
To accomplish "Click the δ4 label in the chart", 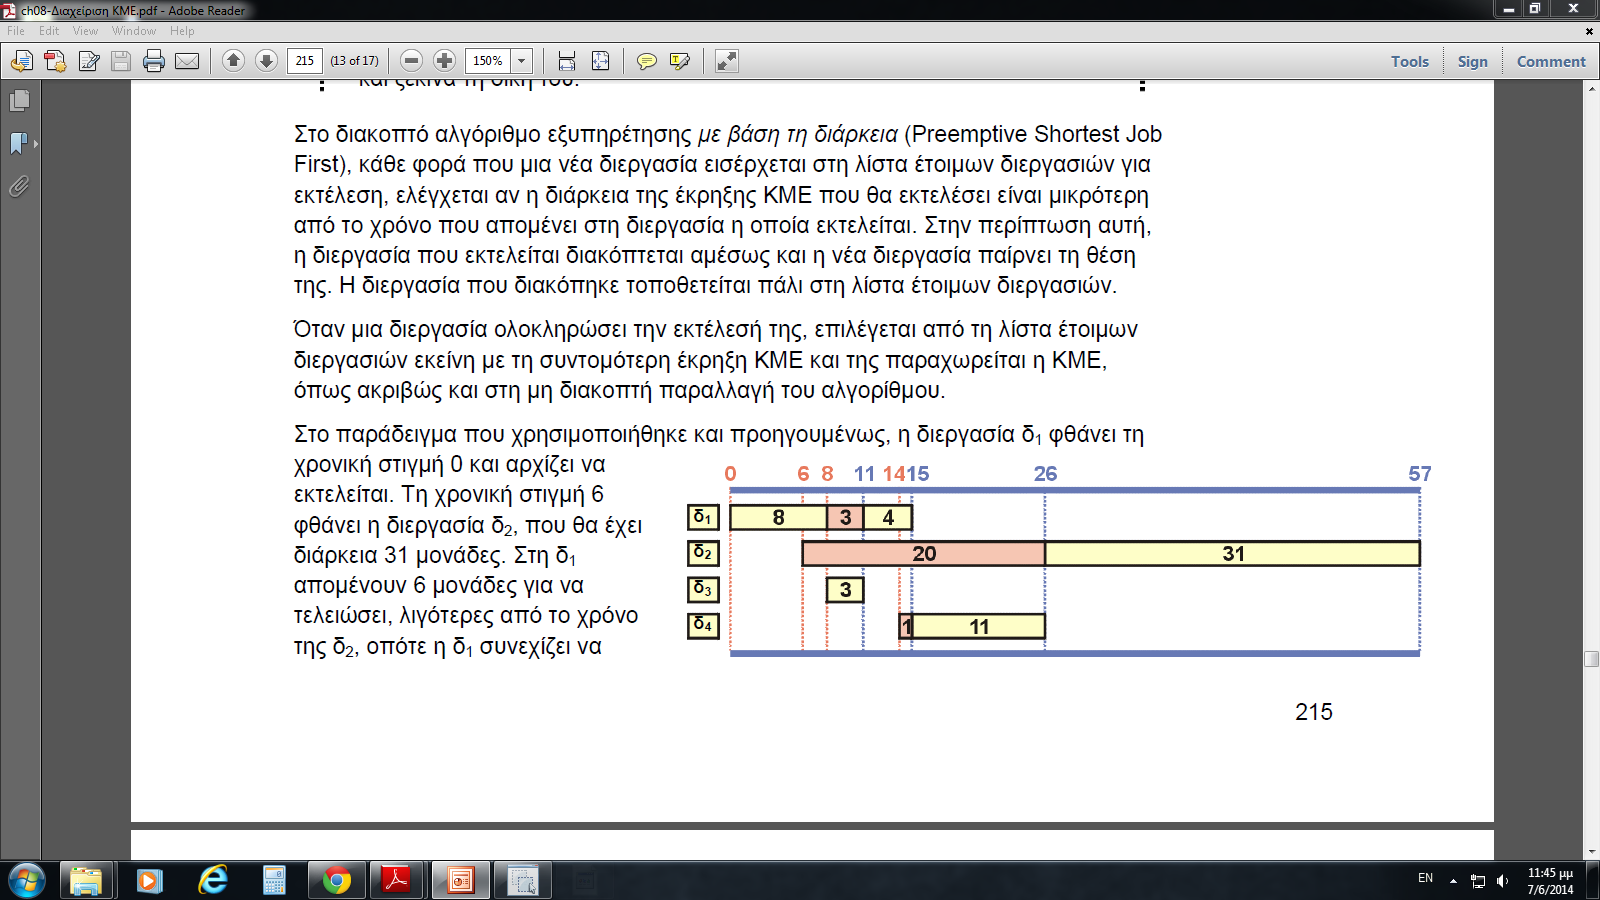I will coord(703,625).
